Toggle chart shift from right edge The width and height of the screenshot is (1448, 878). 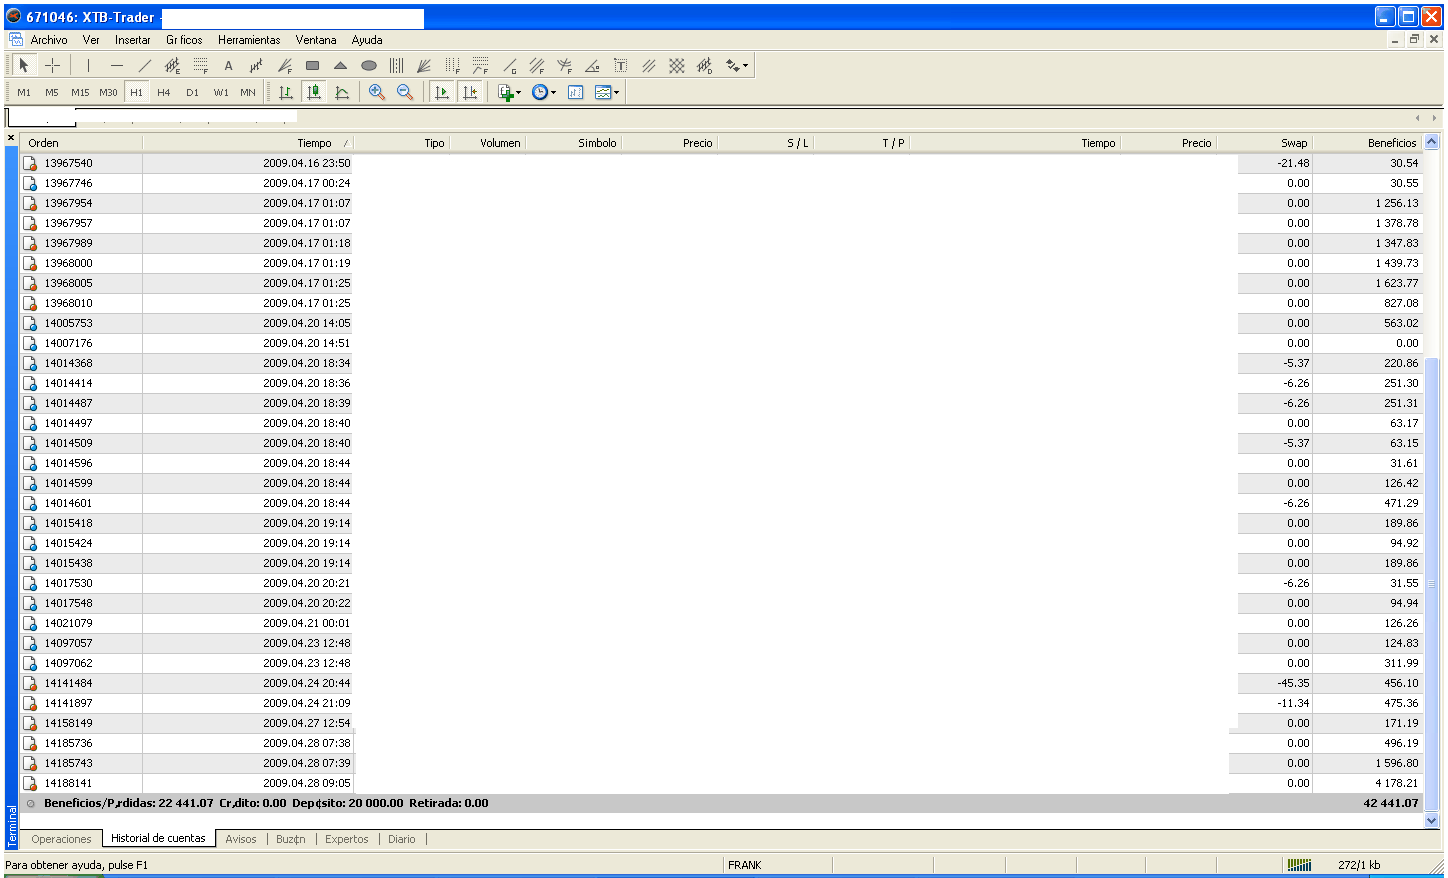469,92
